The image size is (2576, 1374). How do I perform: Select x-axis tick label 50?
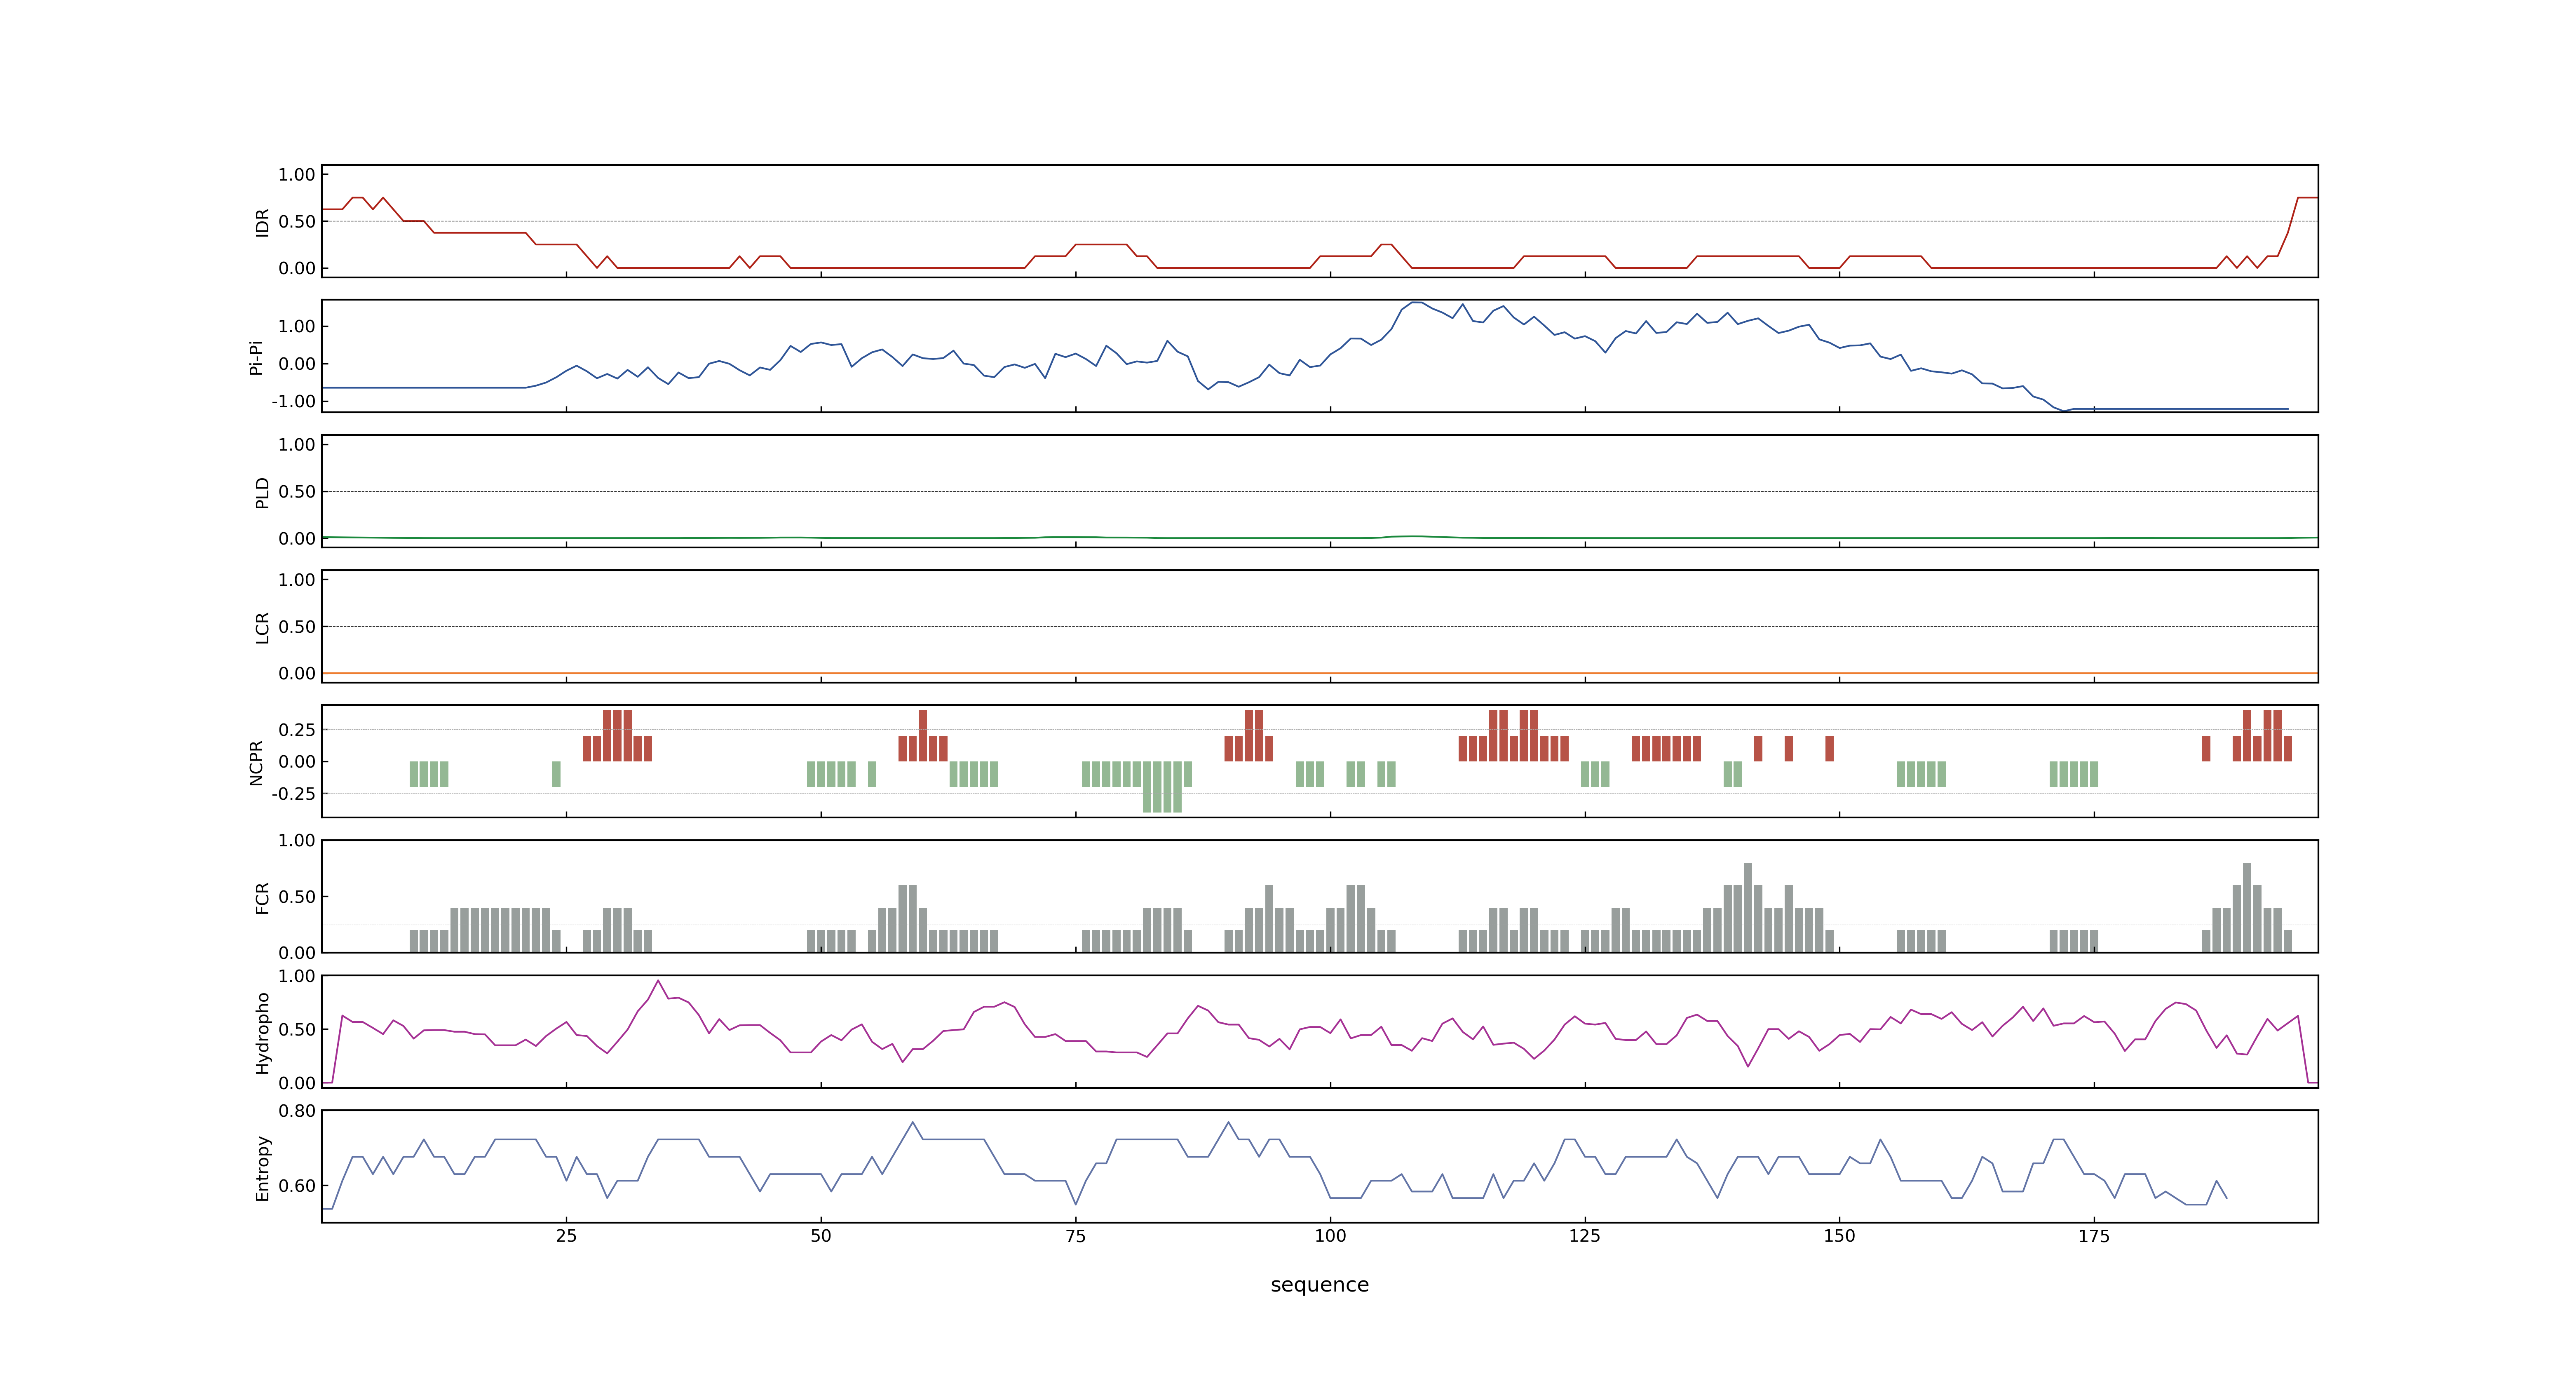pyautogui.click(x=821, y=1236)
